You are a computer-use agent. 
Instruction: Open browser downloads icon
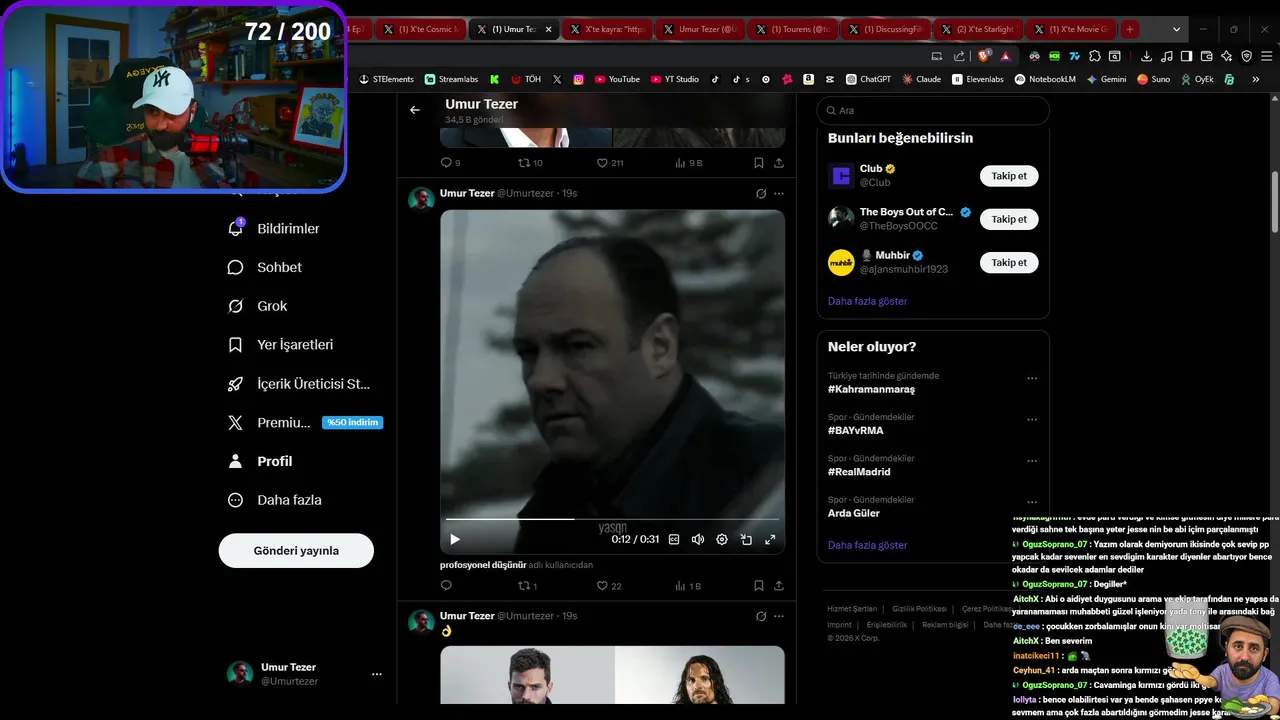[1146, 56]
